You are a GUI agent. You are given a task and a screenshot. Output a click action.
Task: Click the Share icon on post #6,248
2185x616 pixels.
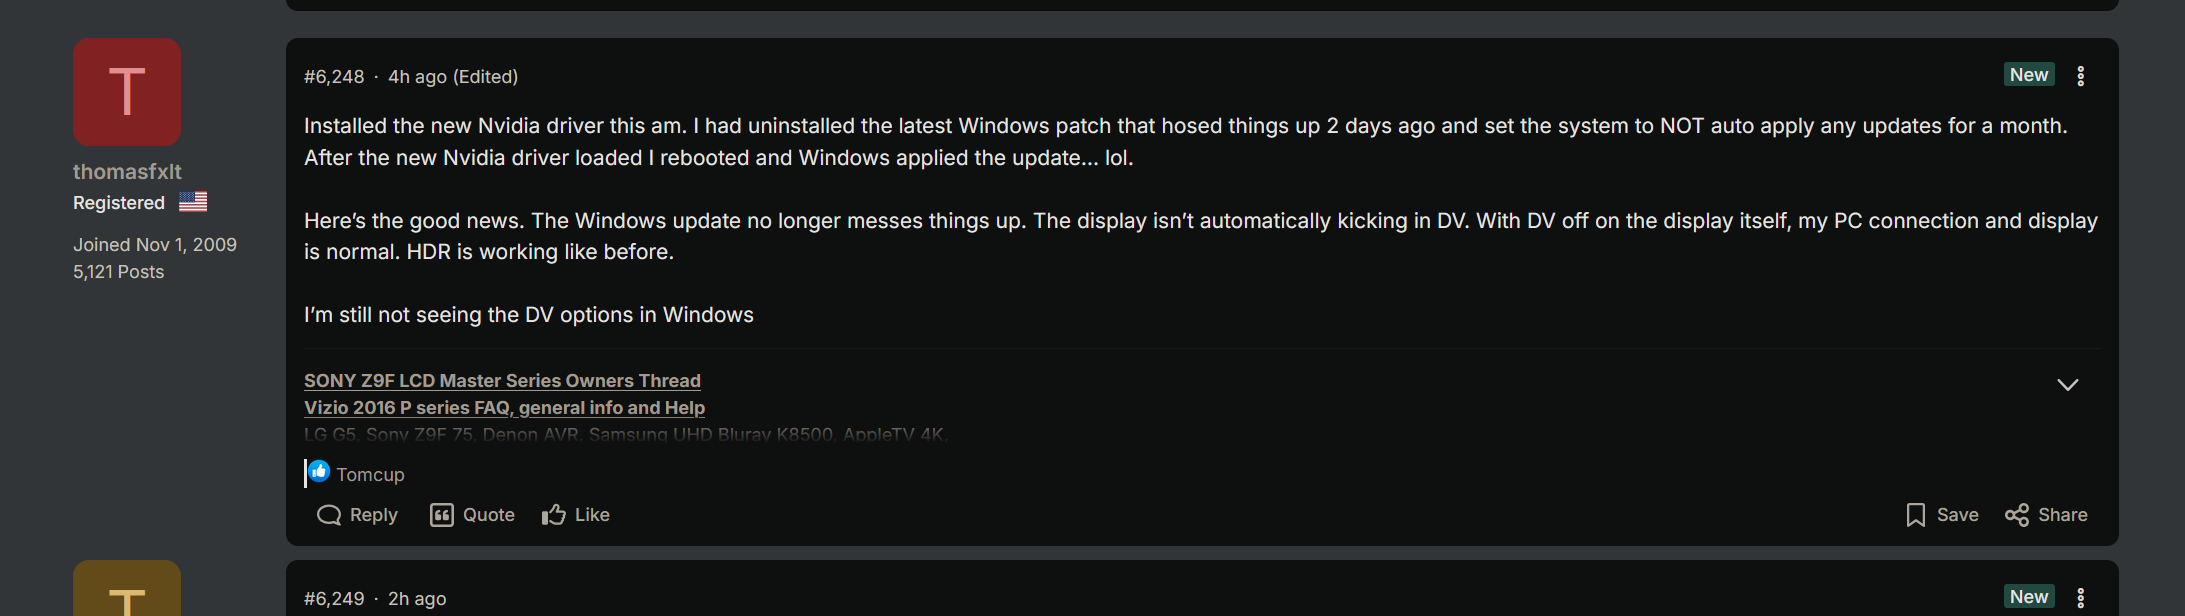(x=2017, y=514)
